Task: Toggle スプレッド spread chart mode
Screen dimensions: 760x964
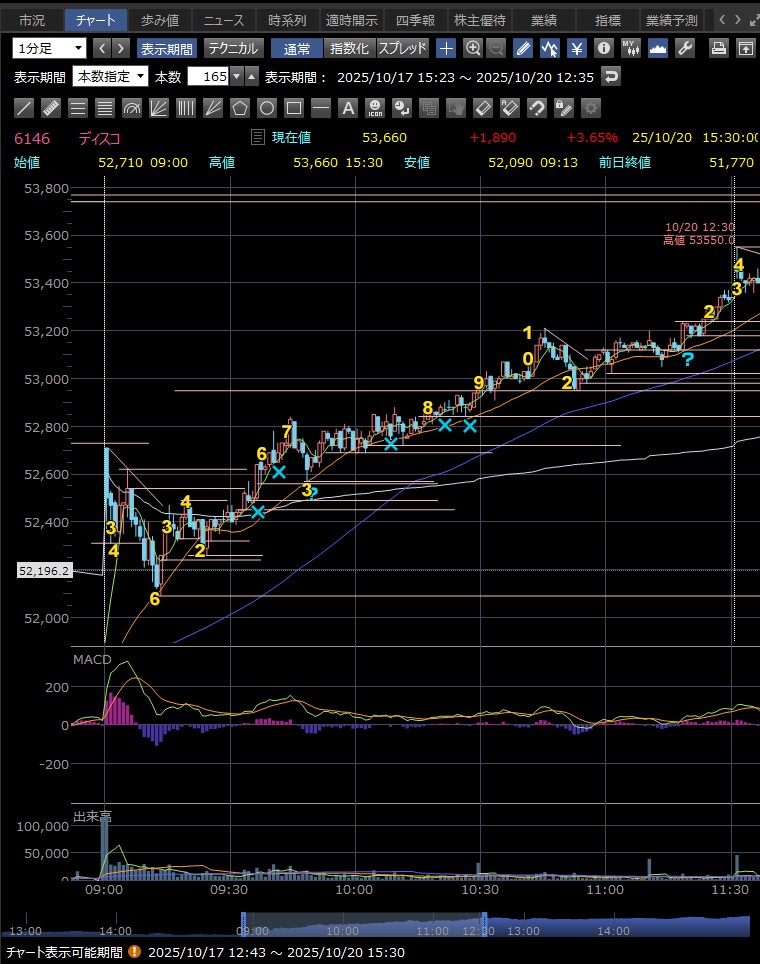Action: point(403,48)
